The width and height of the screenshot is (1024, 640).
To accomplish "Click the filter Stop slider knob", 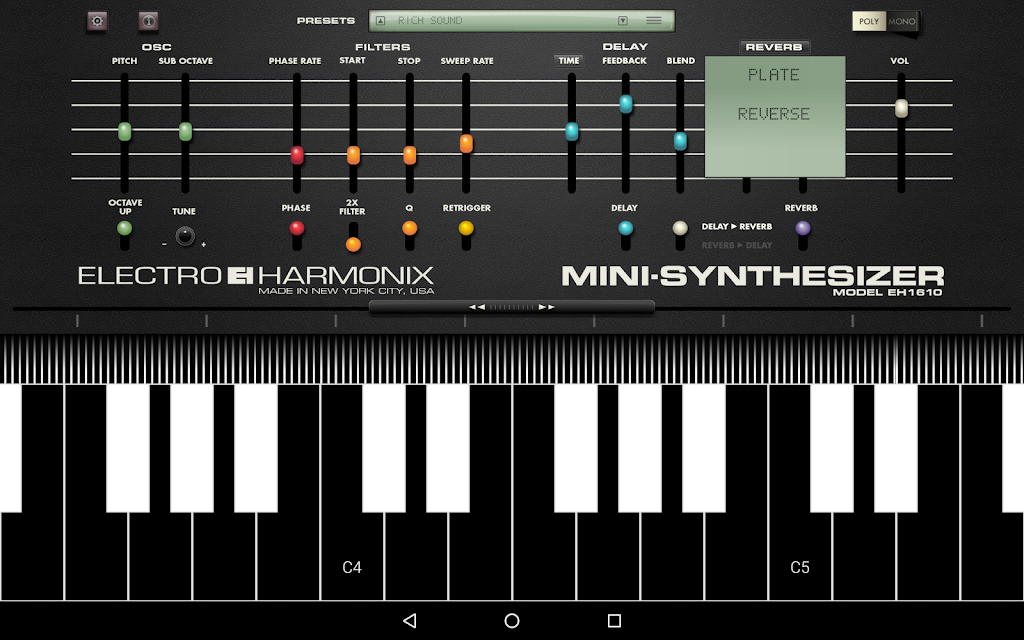I will tap(409, 155).
